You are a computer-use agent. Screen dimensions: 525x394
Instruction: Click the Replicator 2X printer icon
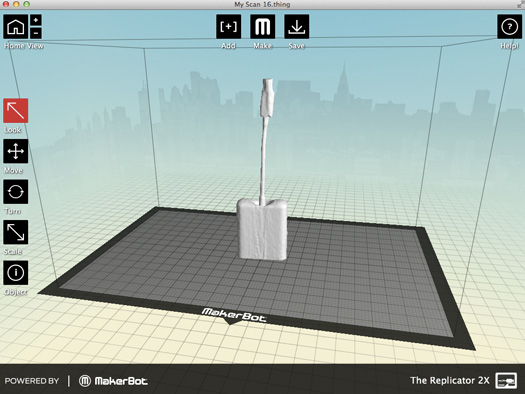506,381
